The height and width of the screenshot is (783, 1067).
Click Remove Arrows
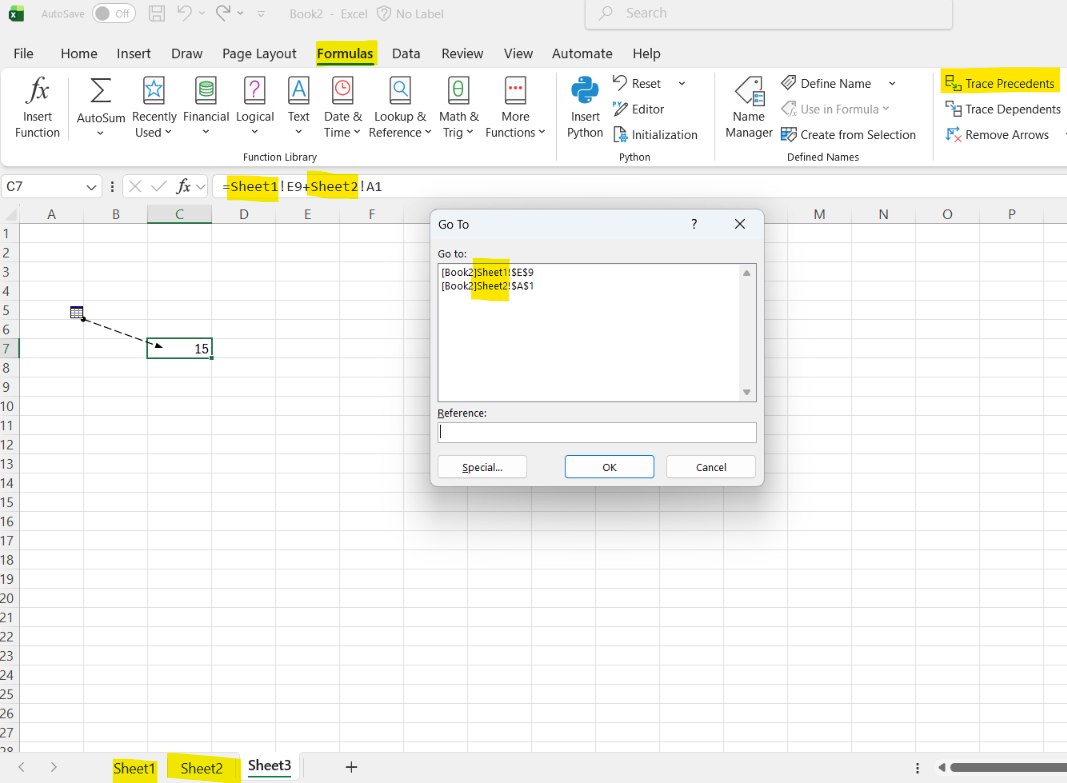pos(997,135)
